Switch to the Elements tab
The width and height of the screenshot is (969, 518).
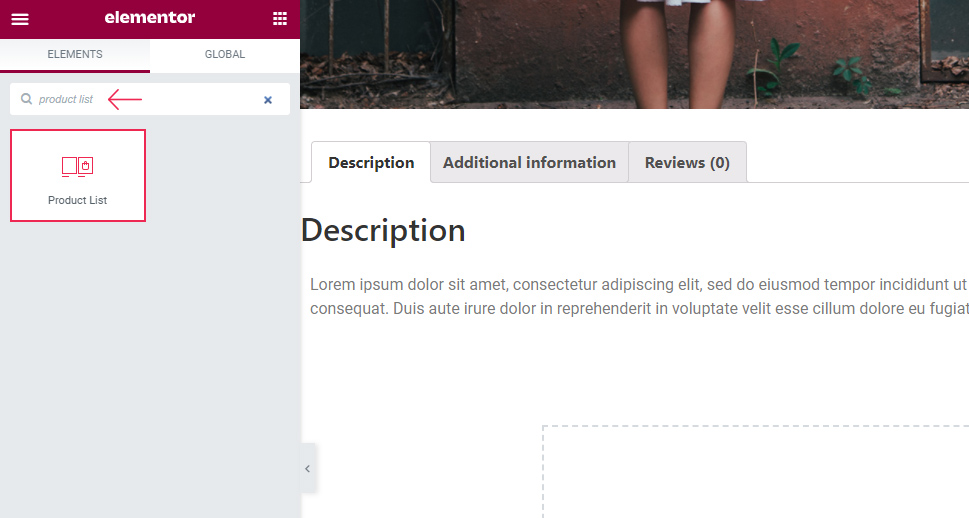75,54
